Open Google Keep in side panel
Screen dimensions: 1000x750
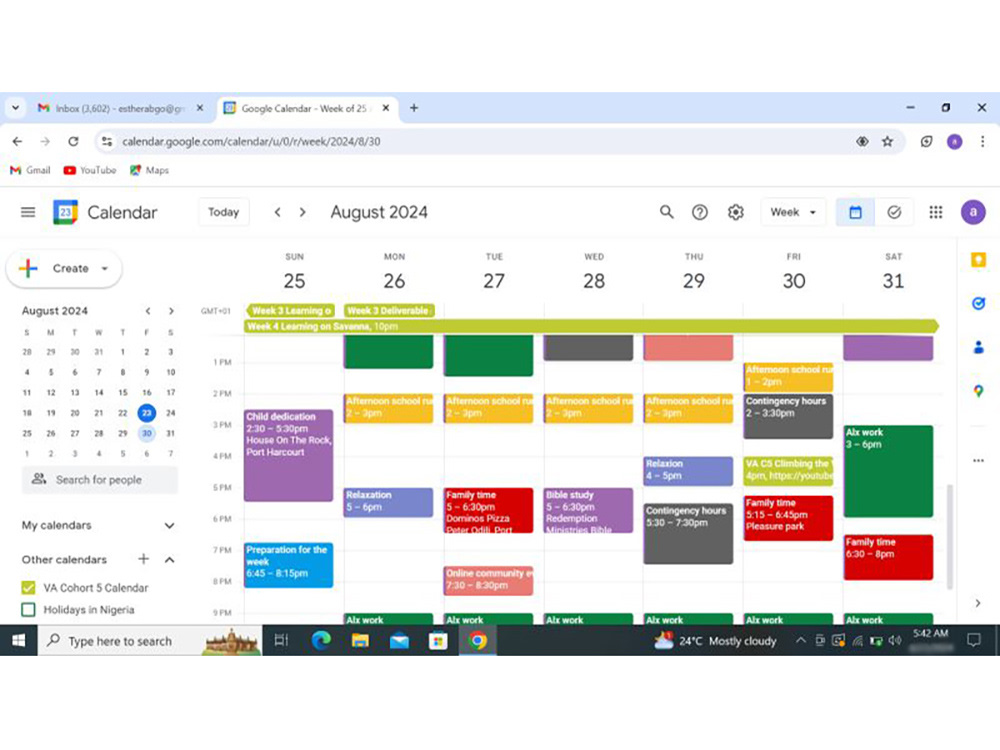978,260
